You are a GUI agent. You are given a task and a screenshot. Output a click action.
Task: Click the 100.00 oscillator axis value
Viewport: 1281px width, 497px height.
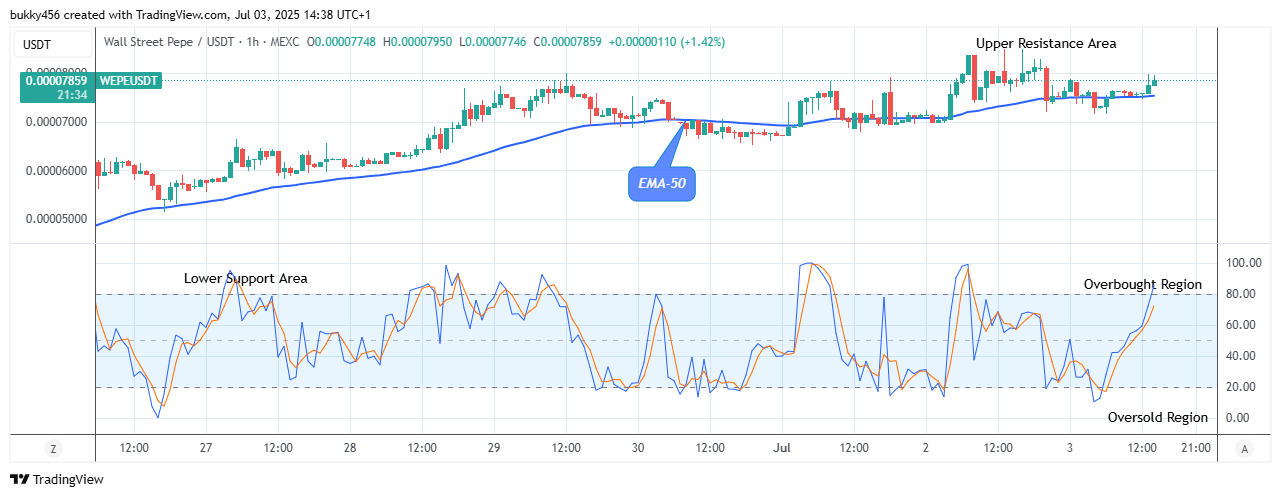click(1243, 263)
